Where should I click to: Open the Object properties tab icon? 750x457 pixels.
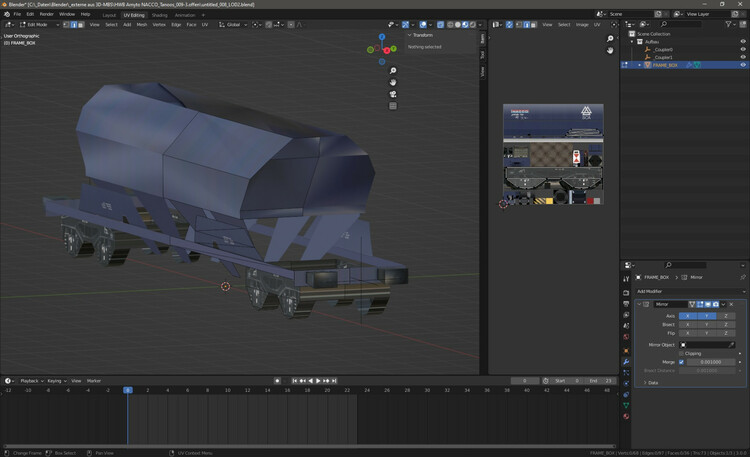point(626,351)
